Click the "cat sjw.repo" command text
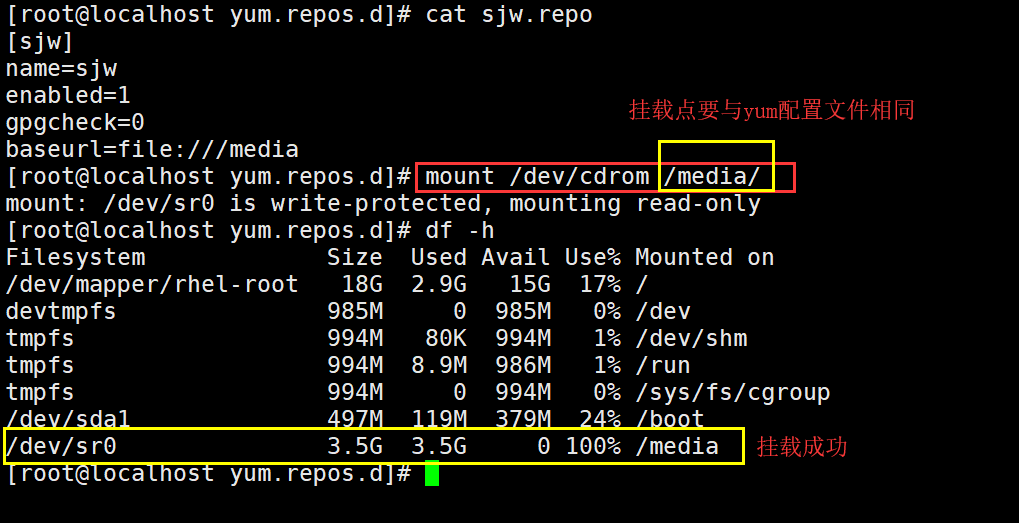The width and height of the screenshot is (1019, 523). (x=509, y=14)
